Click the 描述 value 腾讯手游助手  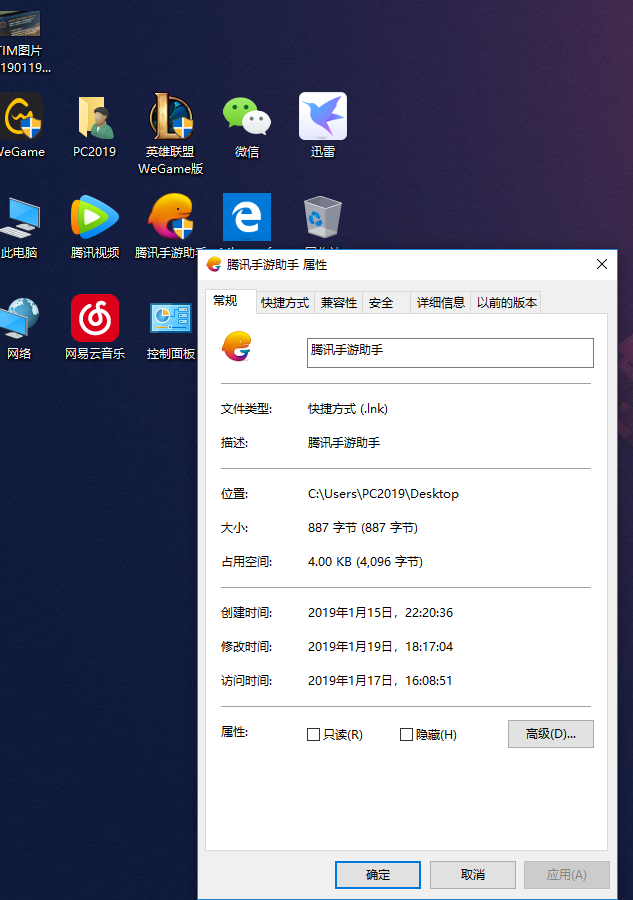tap(344, 443)
